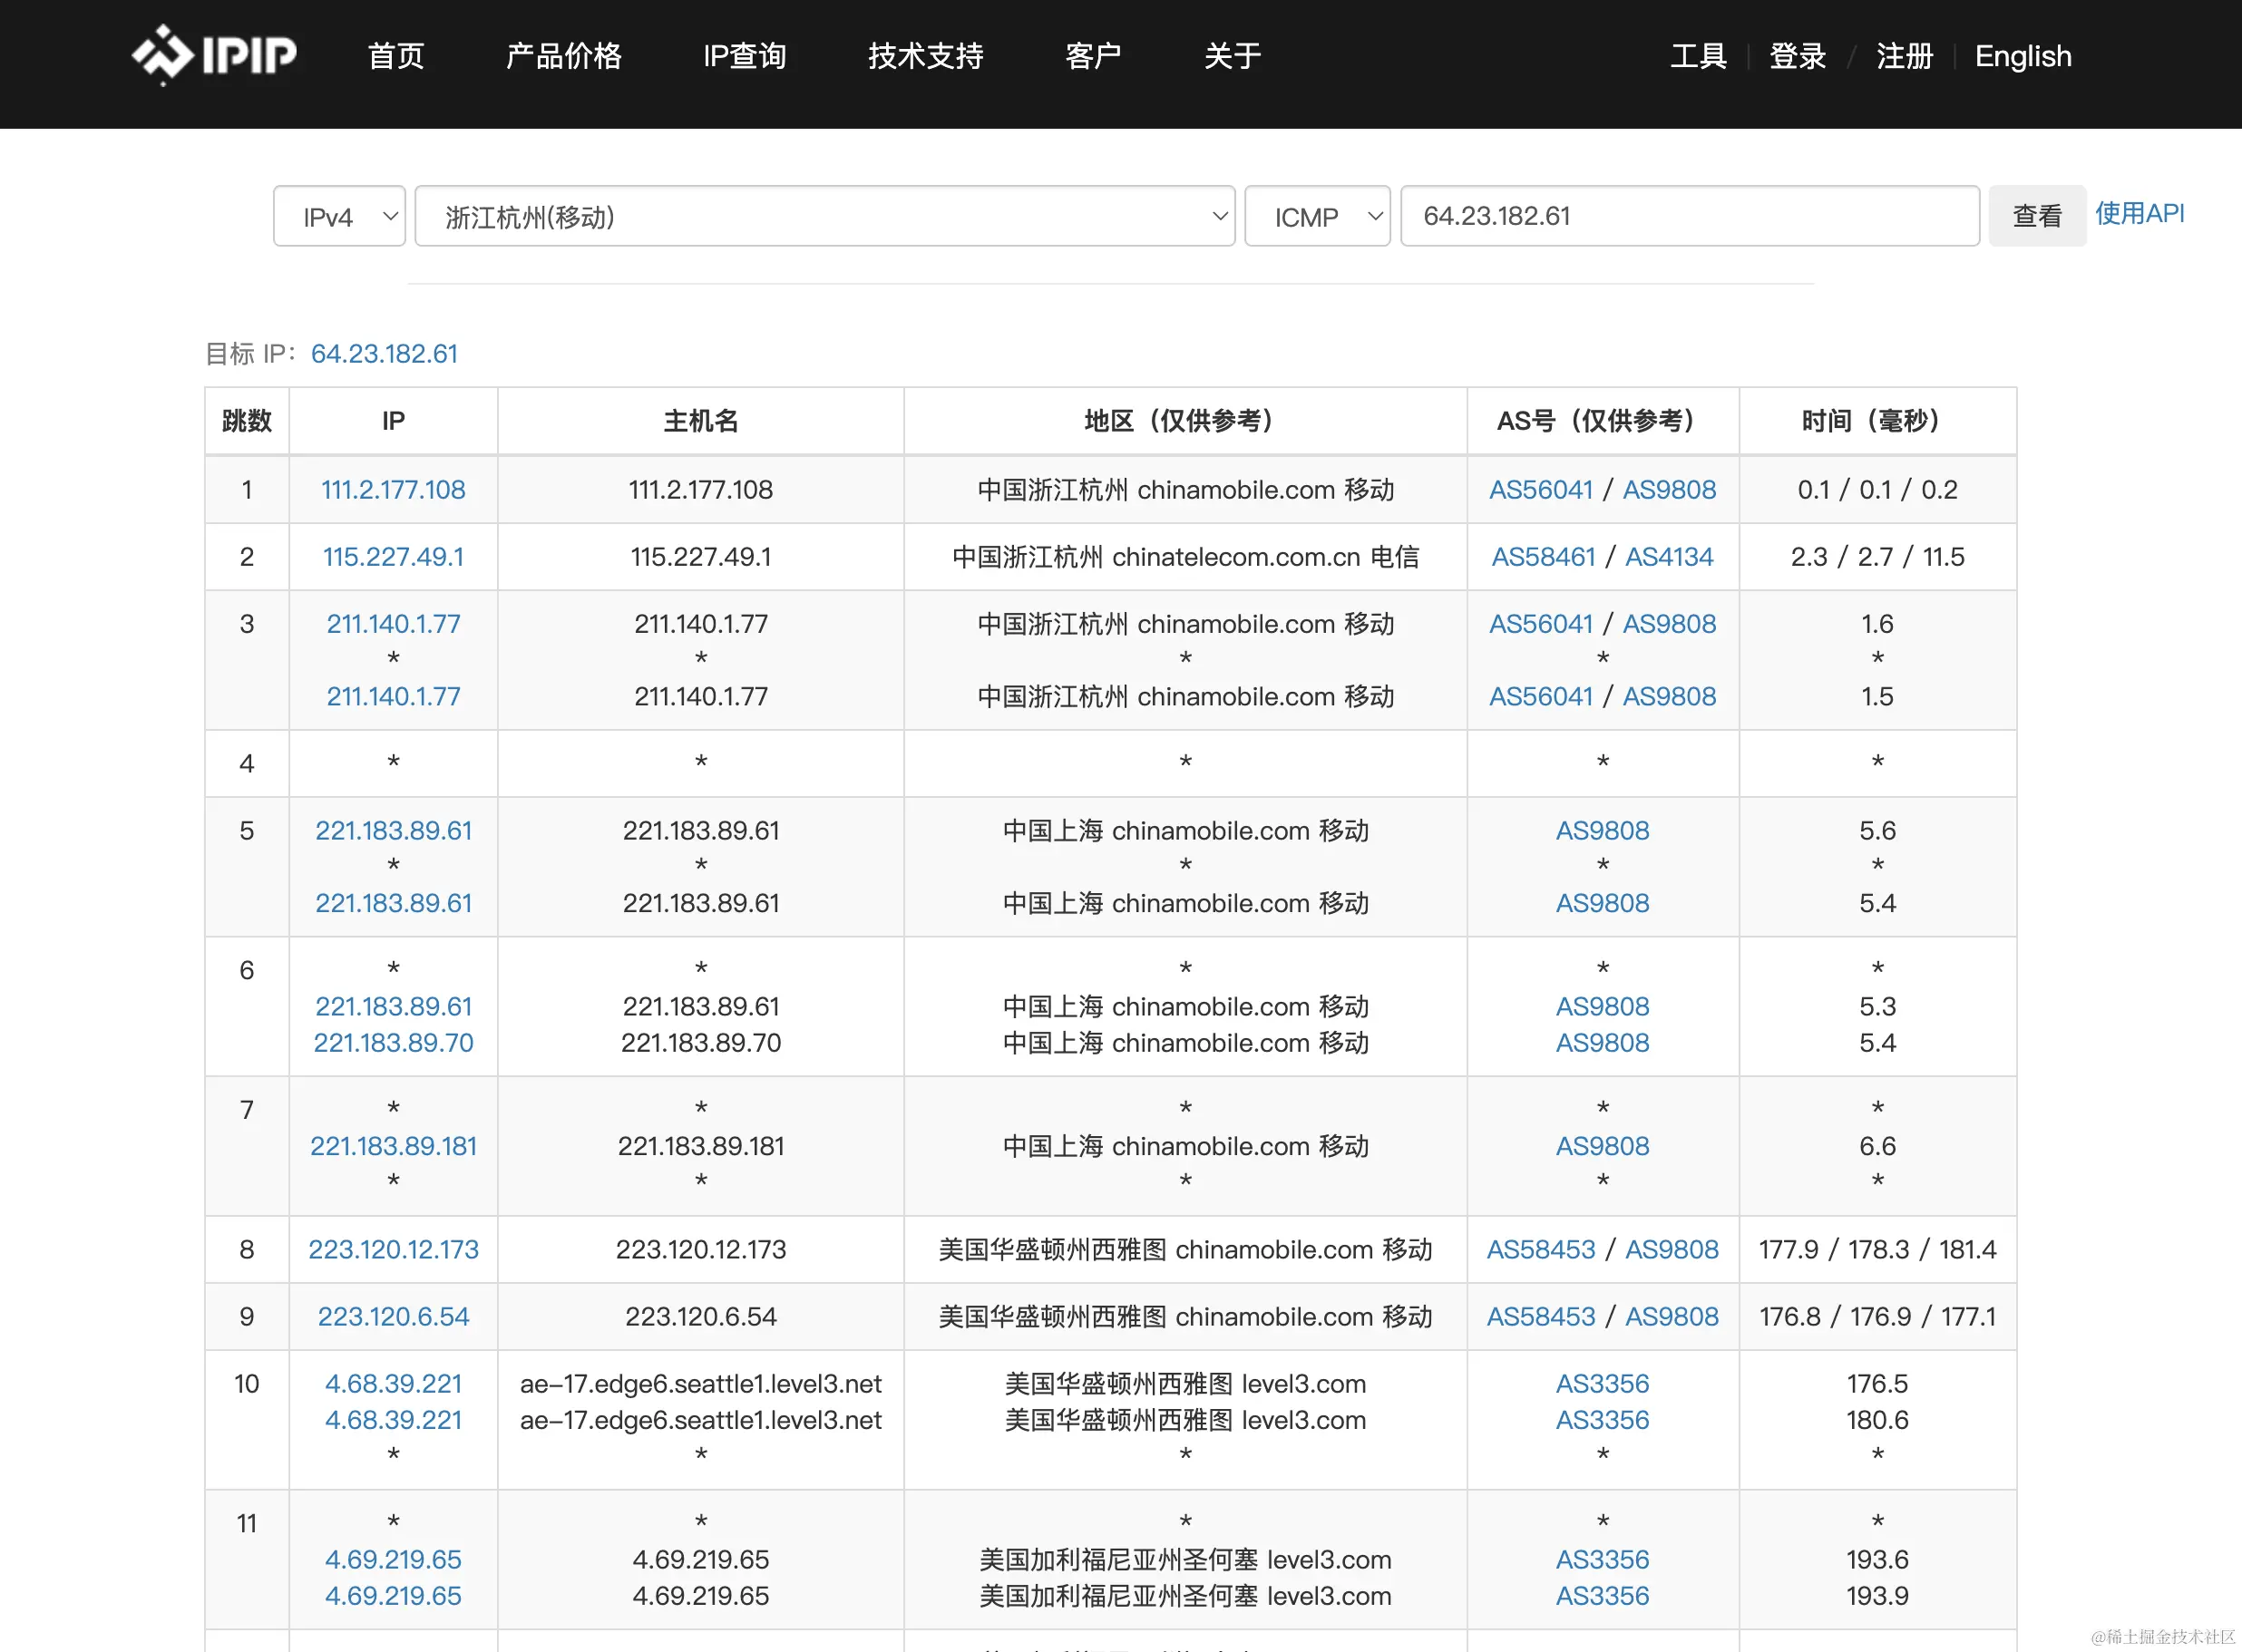Open AS56041 link in hop 1
This screenshot has width=2242, height=1652.
(1541, 490)
